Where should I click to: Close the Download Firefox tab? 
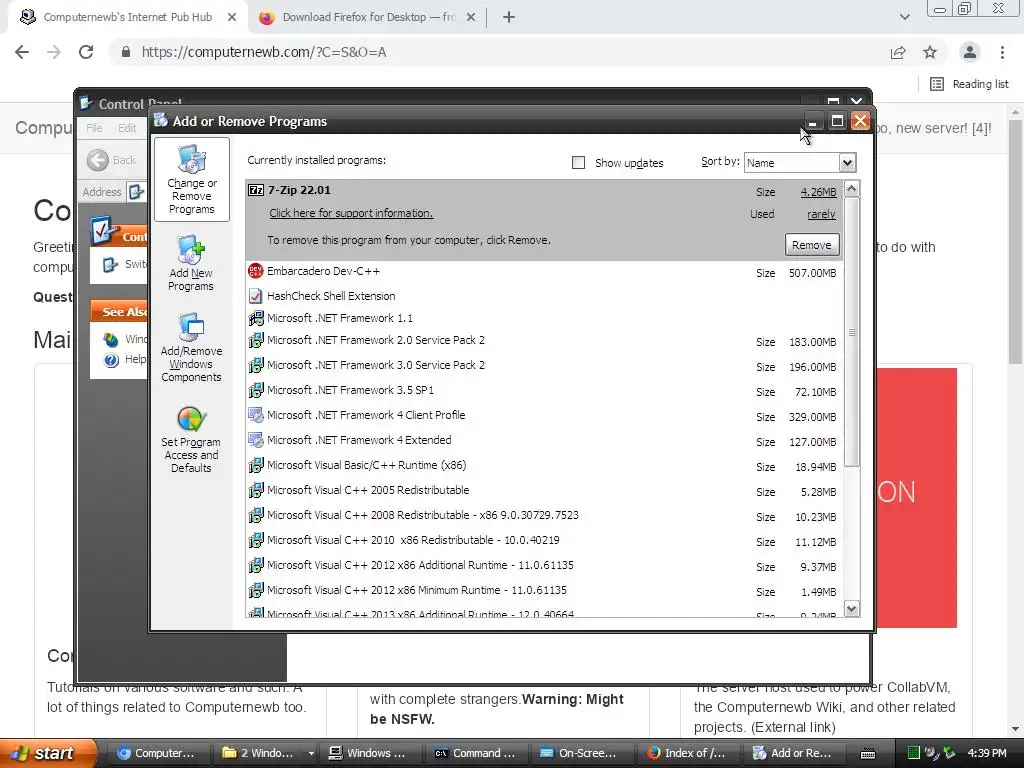point(471,17)
